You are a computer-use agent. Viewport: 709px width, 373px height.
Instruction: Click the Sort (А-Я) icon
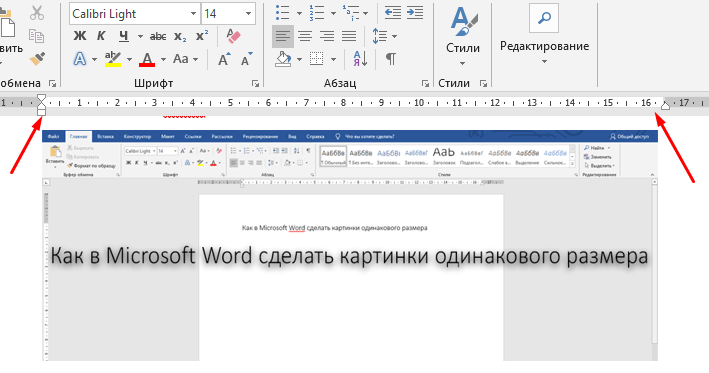[x=360, y=59]
